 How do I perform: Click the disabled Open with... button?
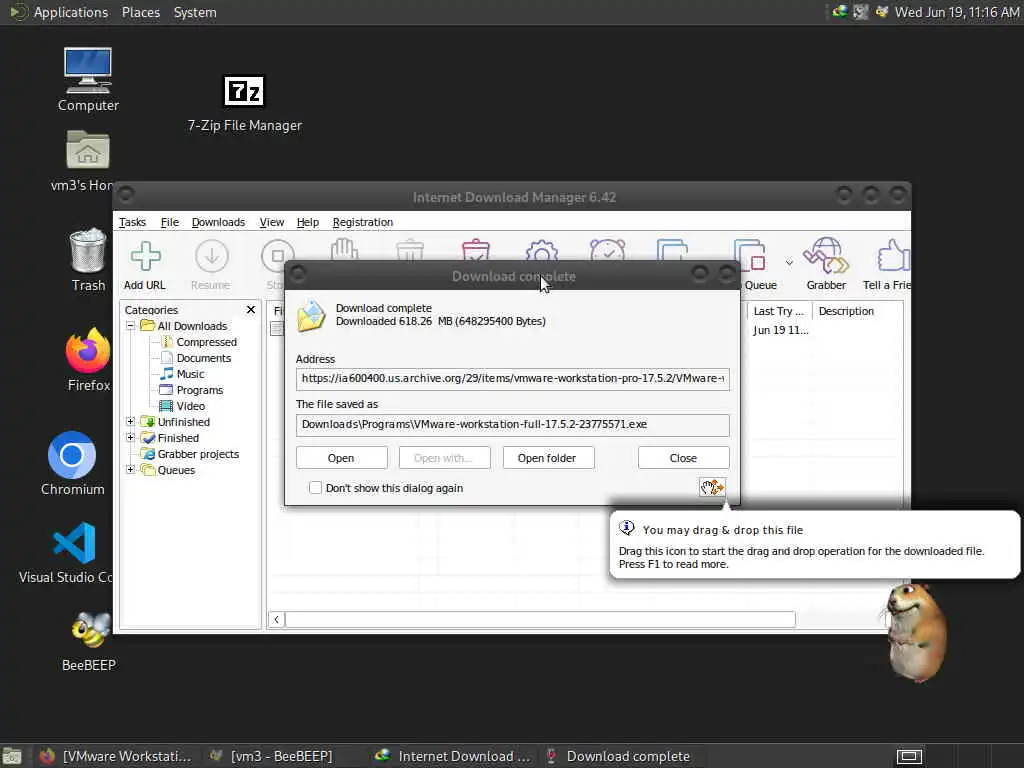(x=445, y=458)
